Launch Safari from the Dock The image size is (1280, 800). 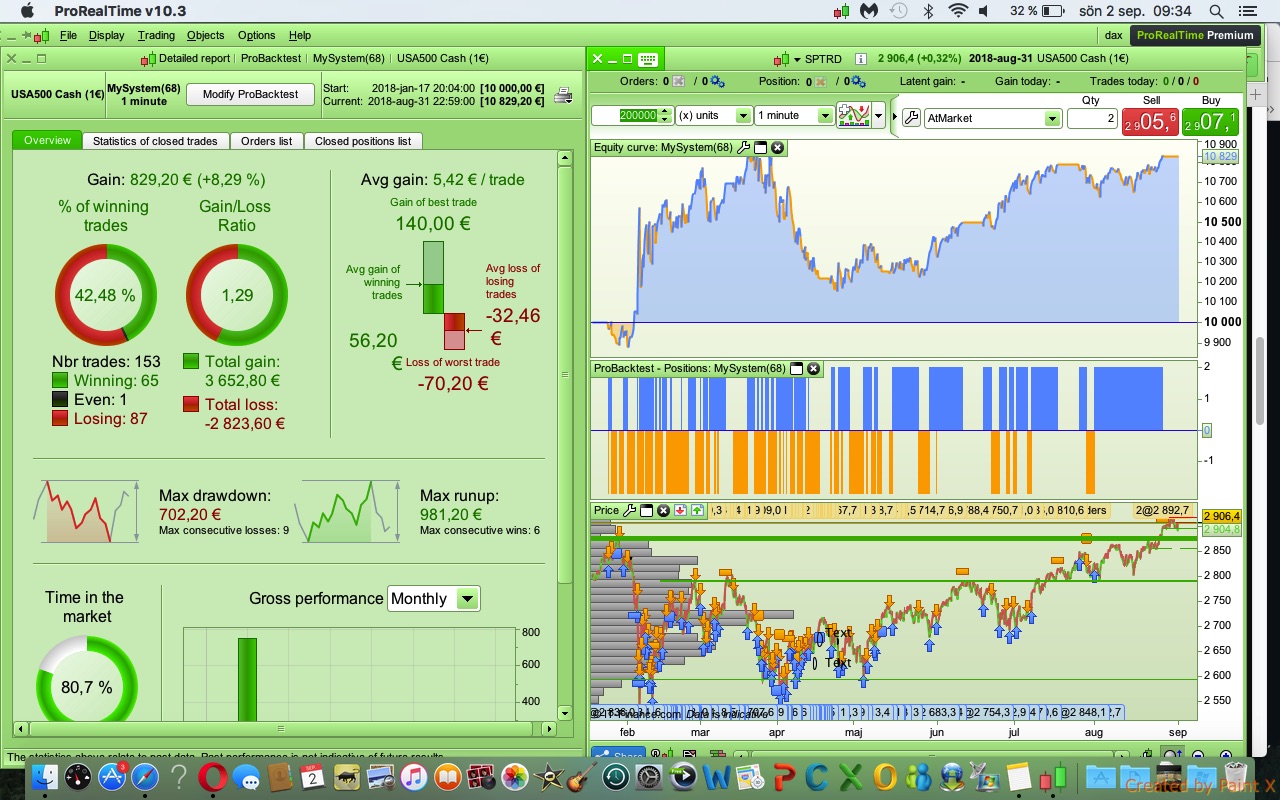[x=144, y=776]
